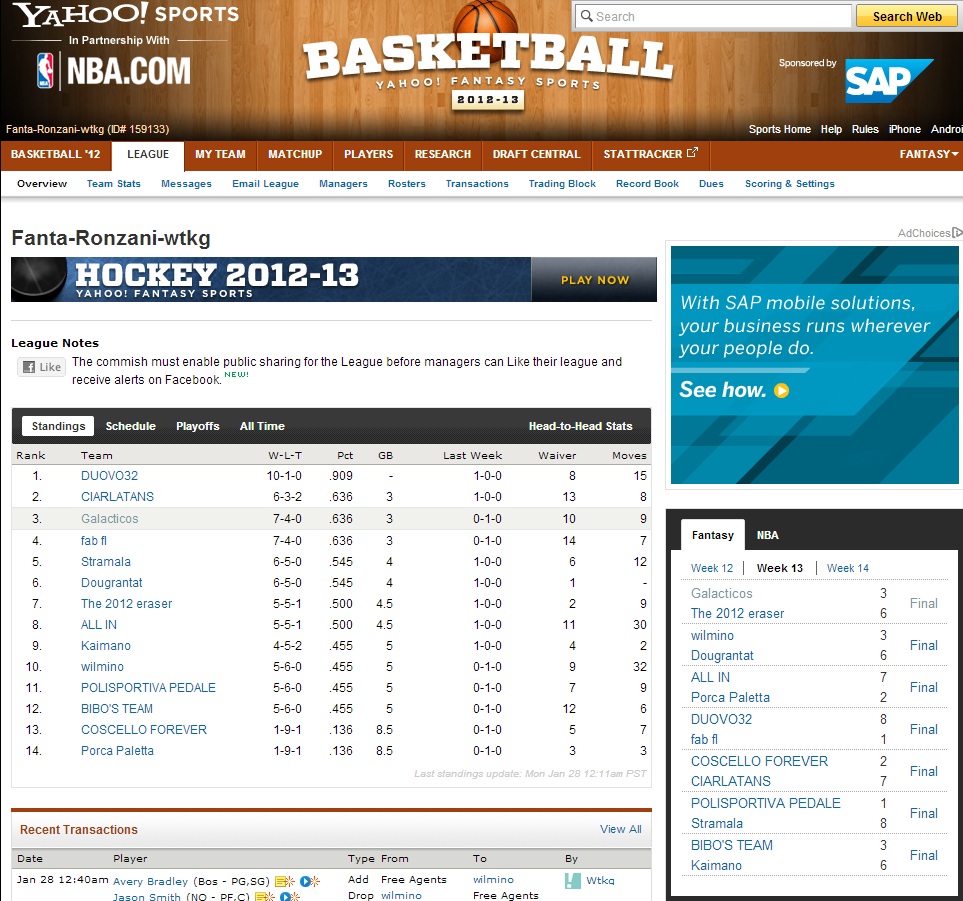This screenshot has height=901, width=963.
Task: Click the Facebook Like button
Action: 41,367
